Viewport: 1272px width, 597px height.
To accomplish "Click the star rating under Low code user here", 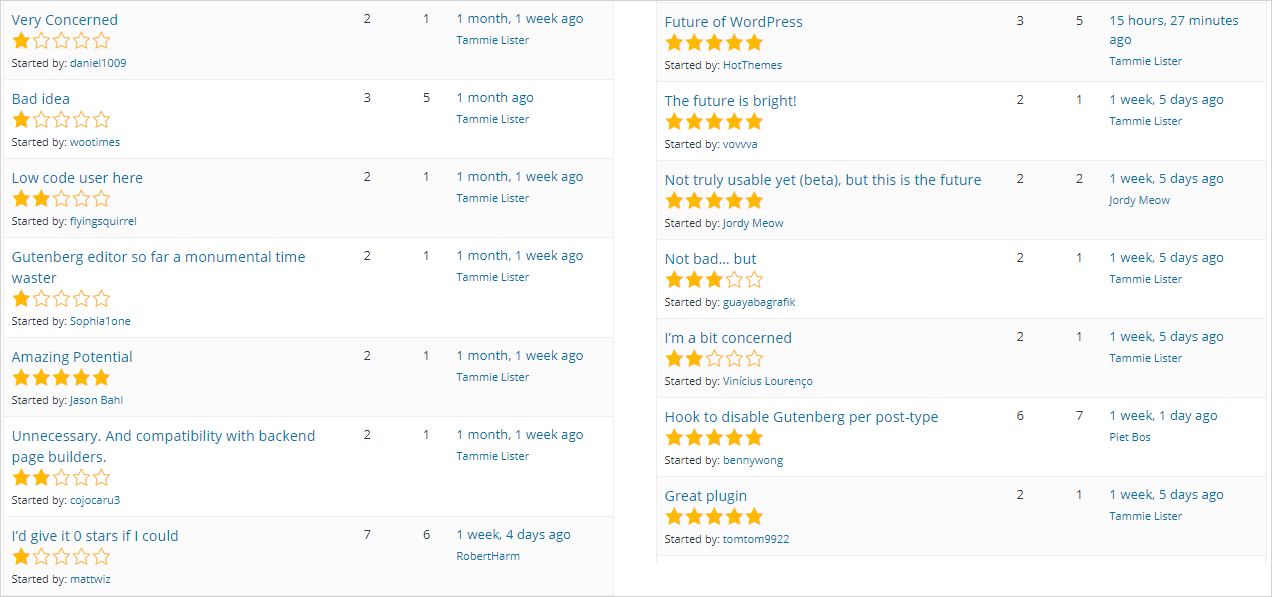I will (x=61, y=199).
